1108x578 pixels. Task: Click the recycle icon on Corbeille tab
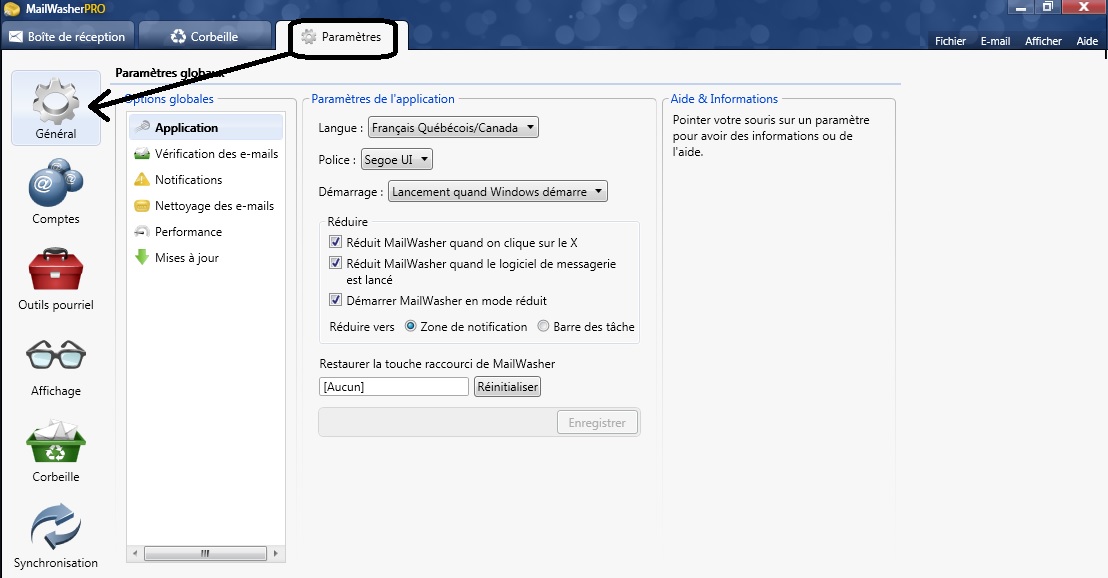coord(178,37)
